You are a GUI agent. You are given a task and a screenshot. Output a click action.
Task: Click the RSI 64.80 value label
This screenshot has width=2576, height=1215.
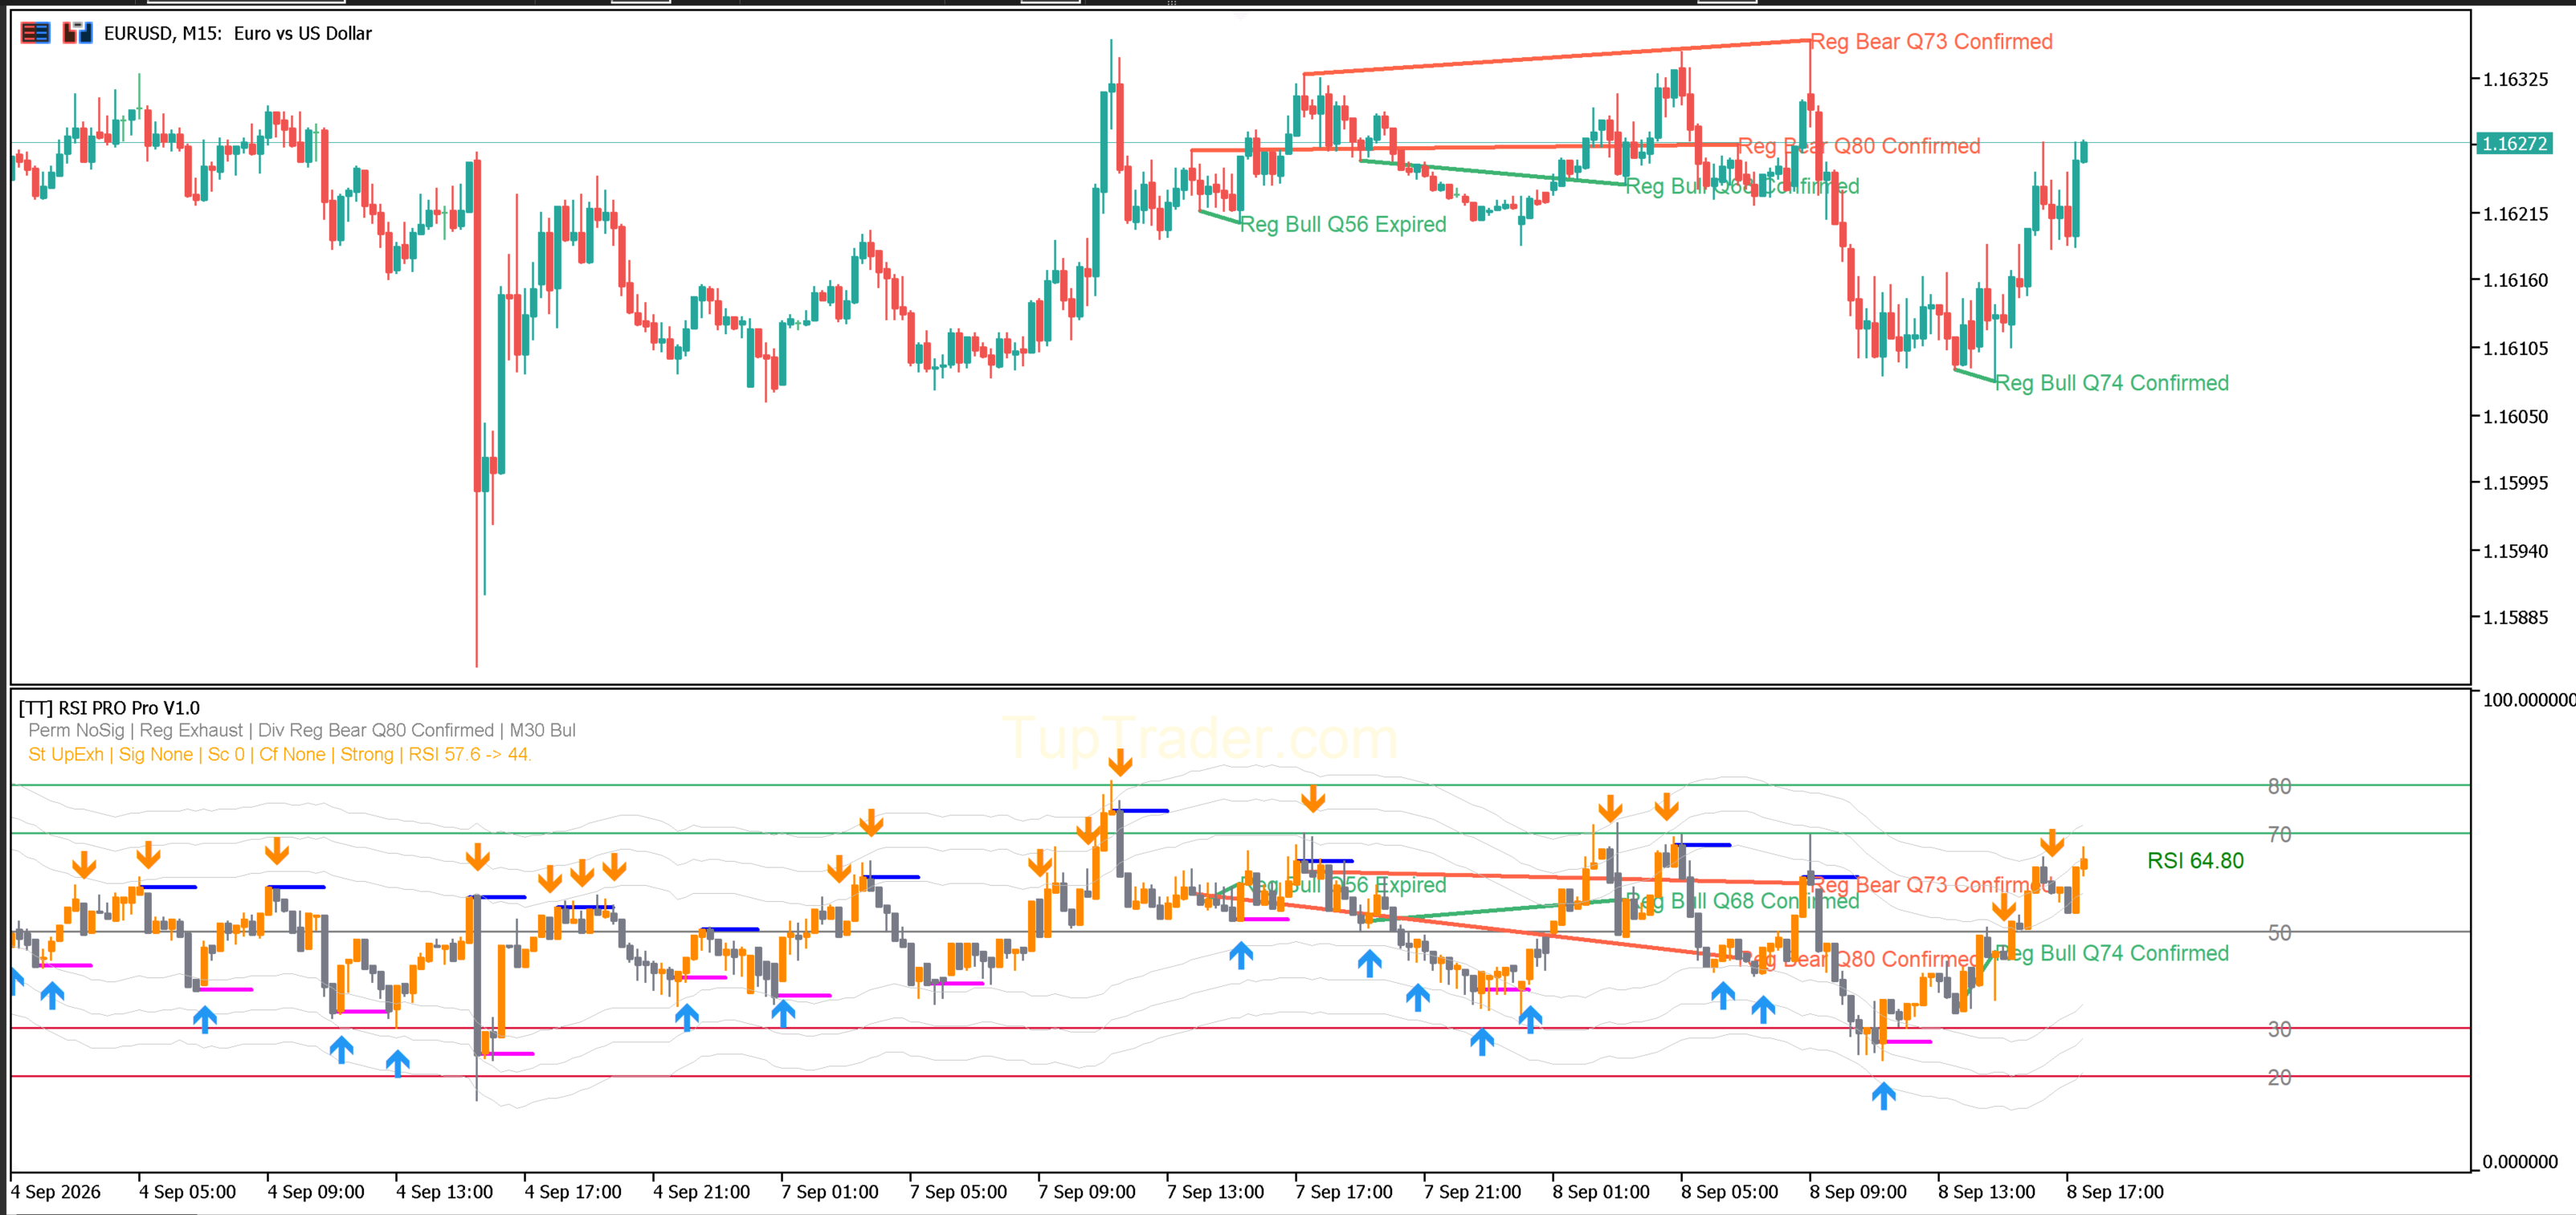2195,860
